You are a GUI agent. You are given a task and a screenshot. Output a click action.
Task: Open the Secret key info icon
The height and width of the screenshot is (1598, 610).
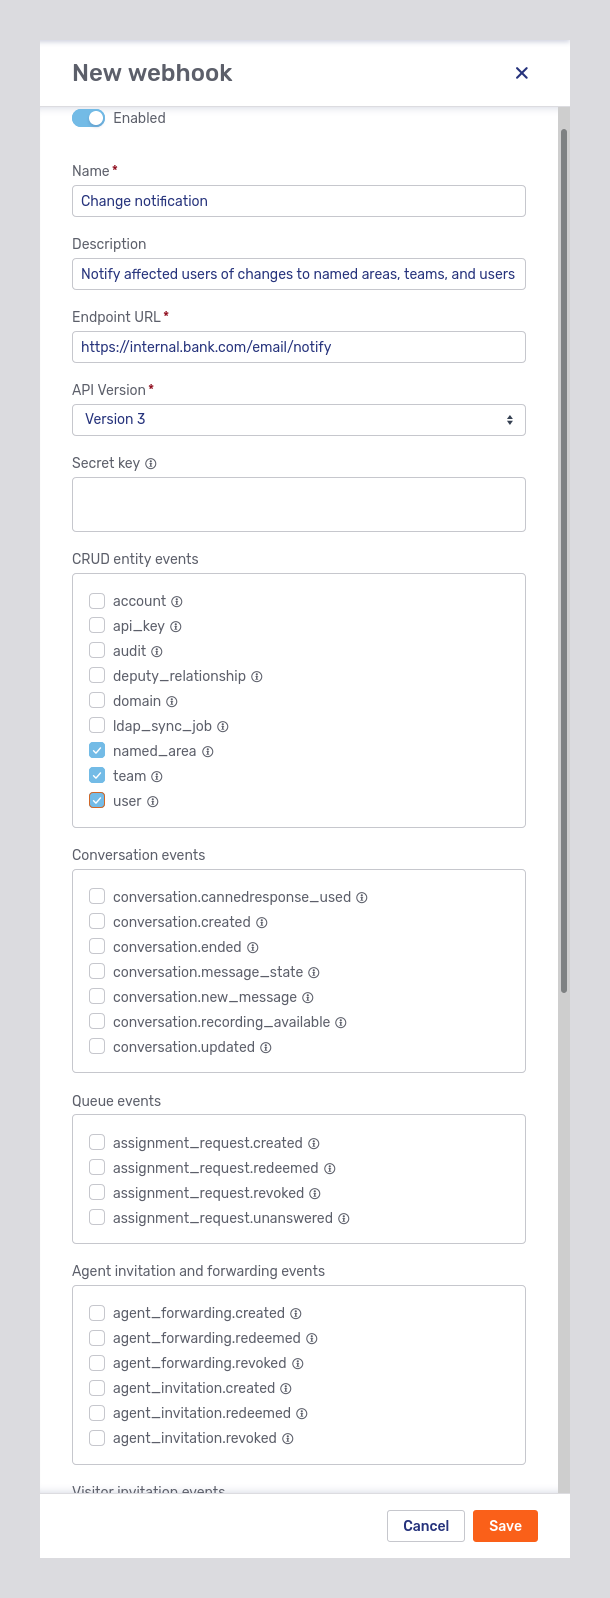pyautogui.click(x=150, y=463)
